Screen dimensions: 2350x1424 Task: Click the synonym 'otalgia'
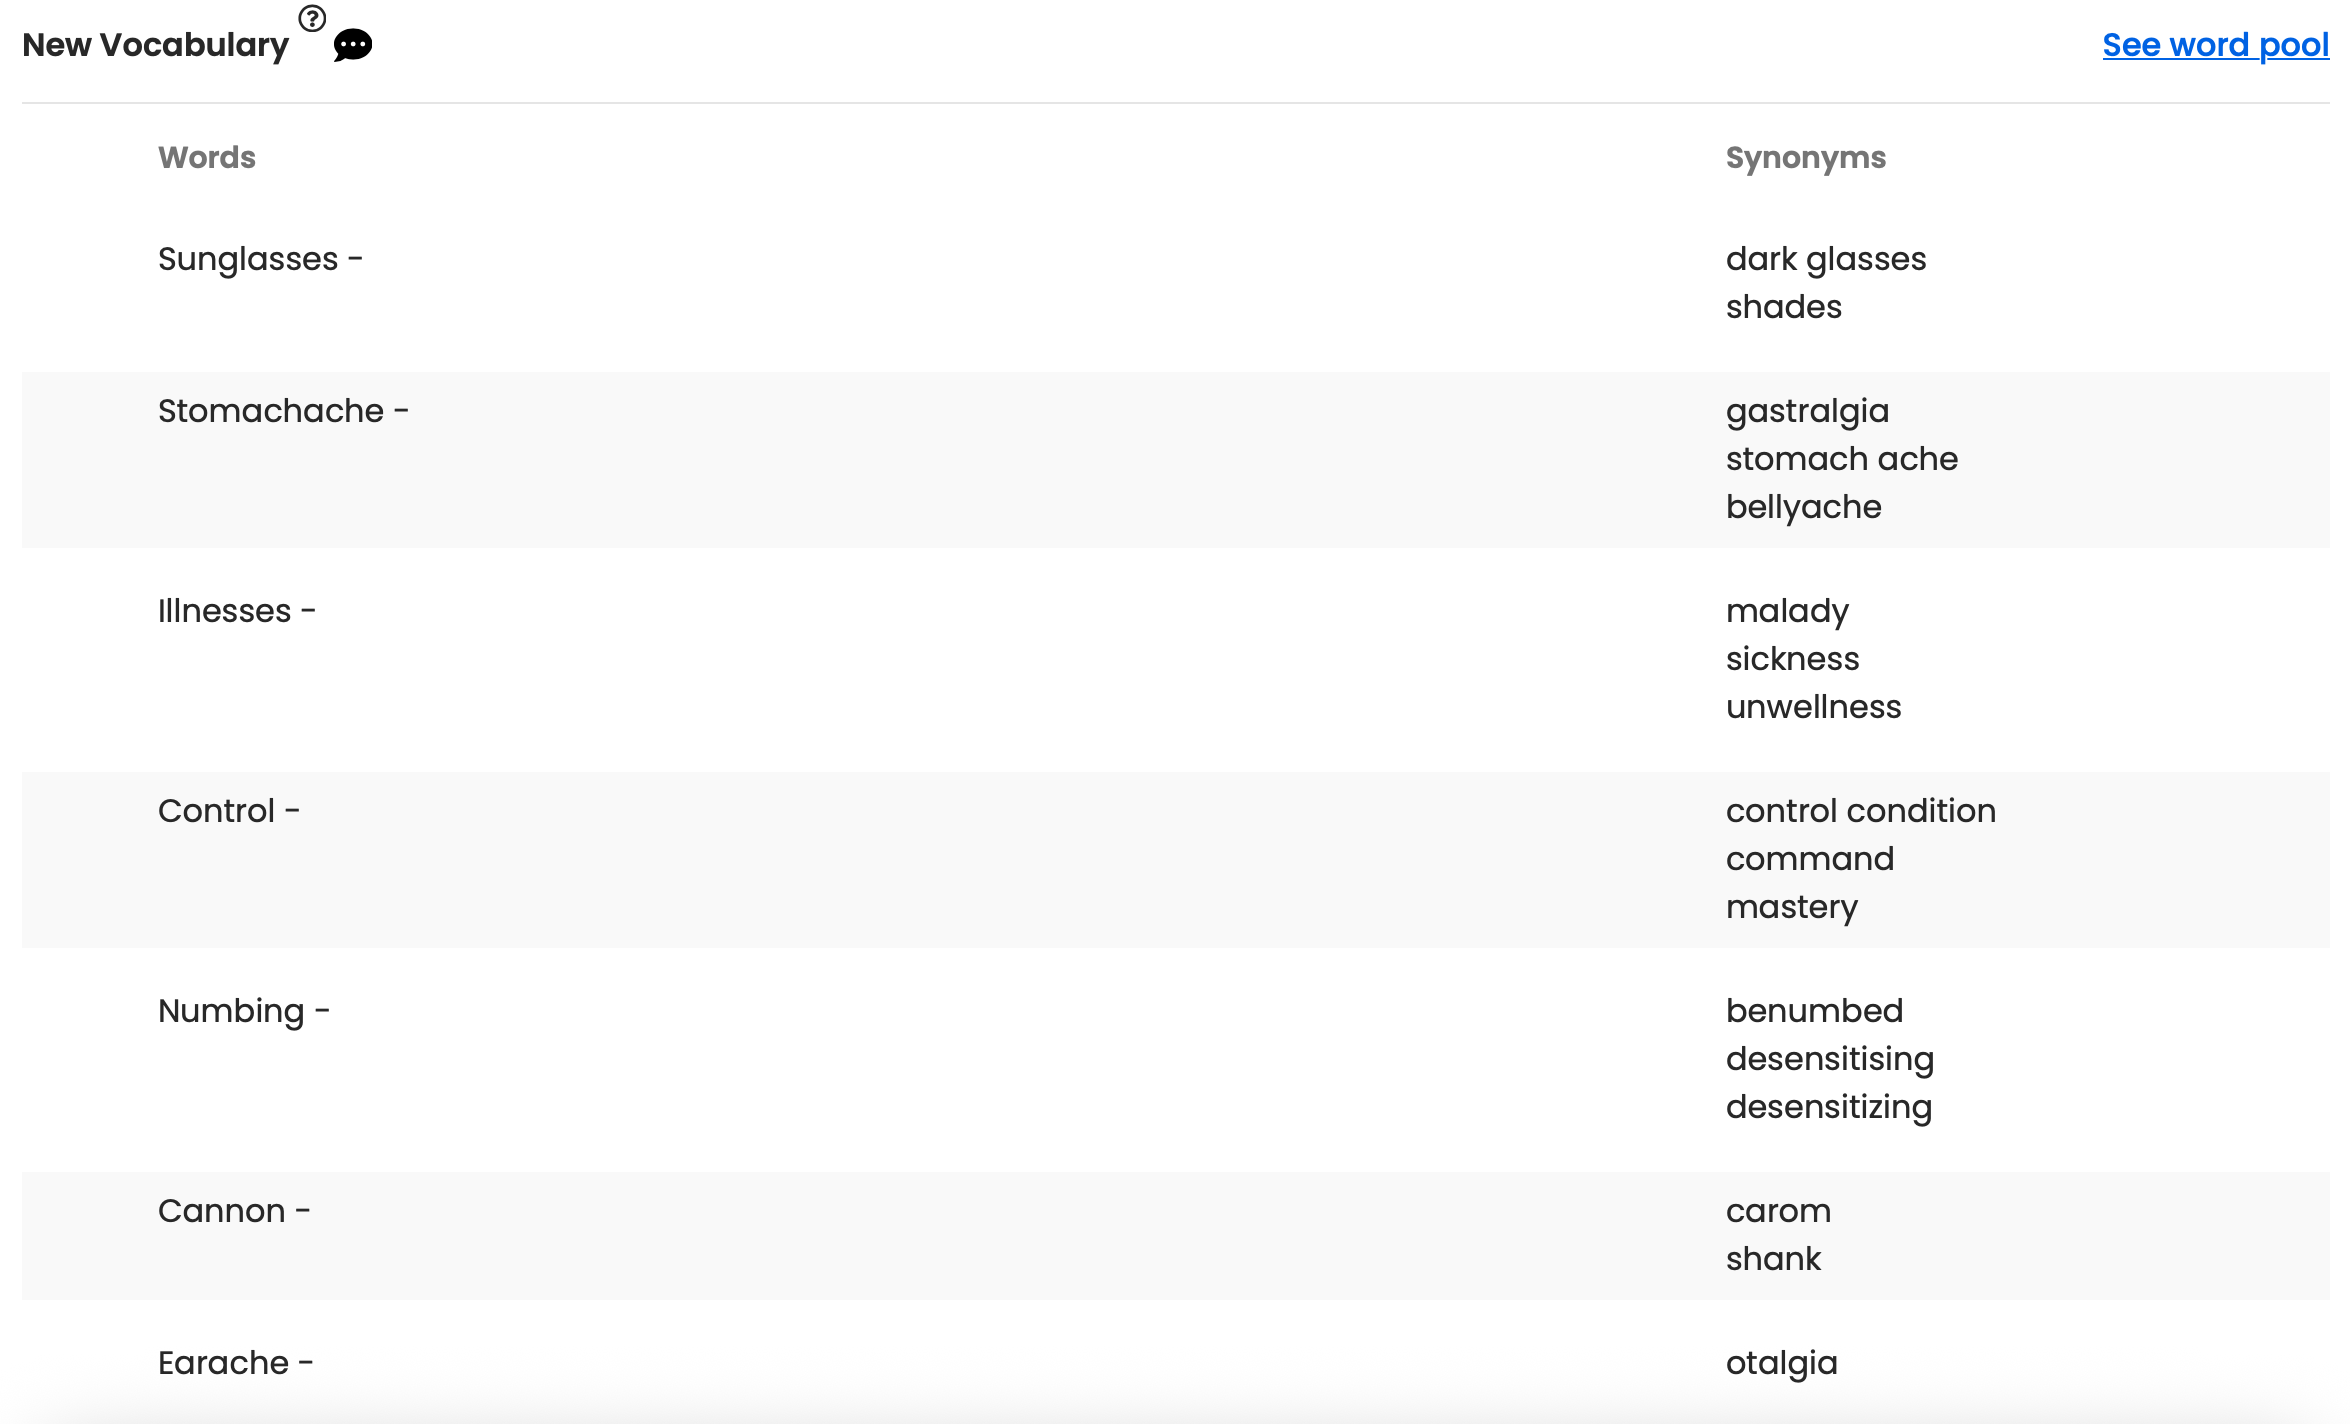[1781, 1363]
